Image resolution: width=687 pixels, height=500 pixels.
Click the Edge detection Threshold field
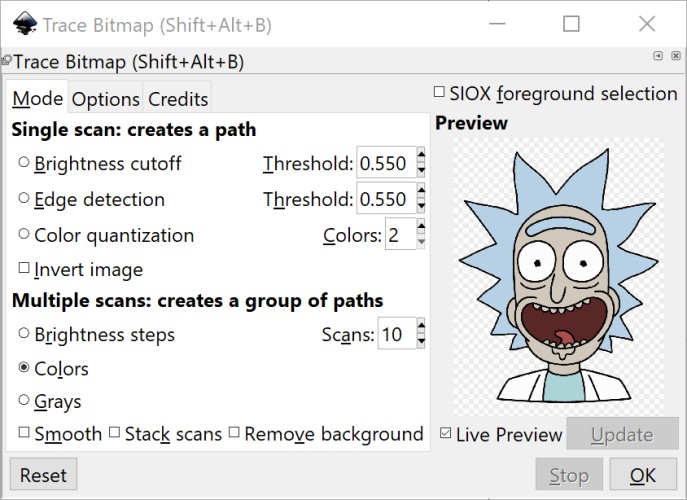386,199
